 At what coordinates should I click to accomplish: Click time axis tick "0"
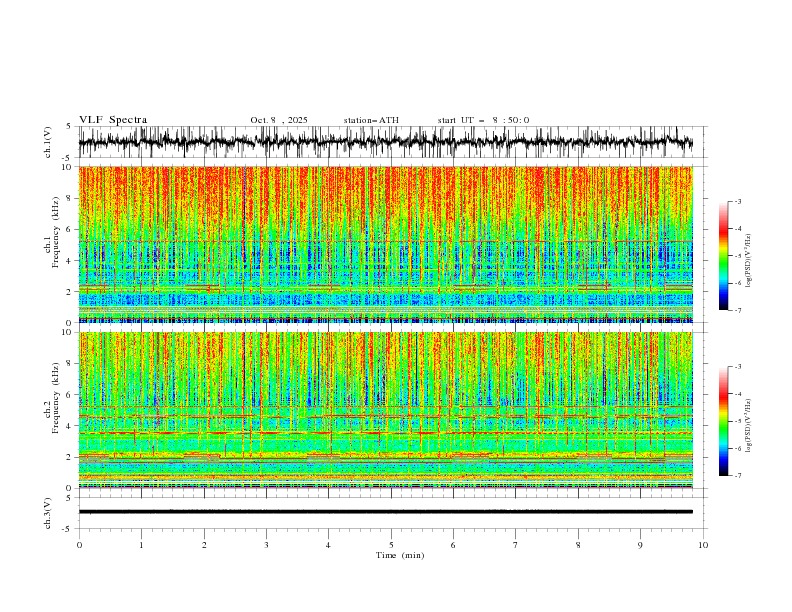(x=79, y=545)
